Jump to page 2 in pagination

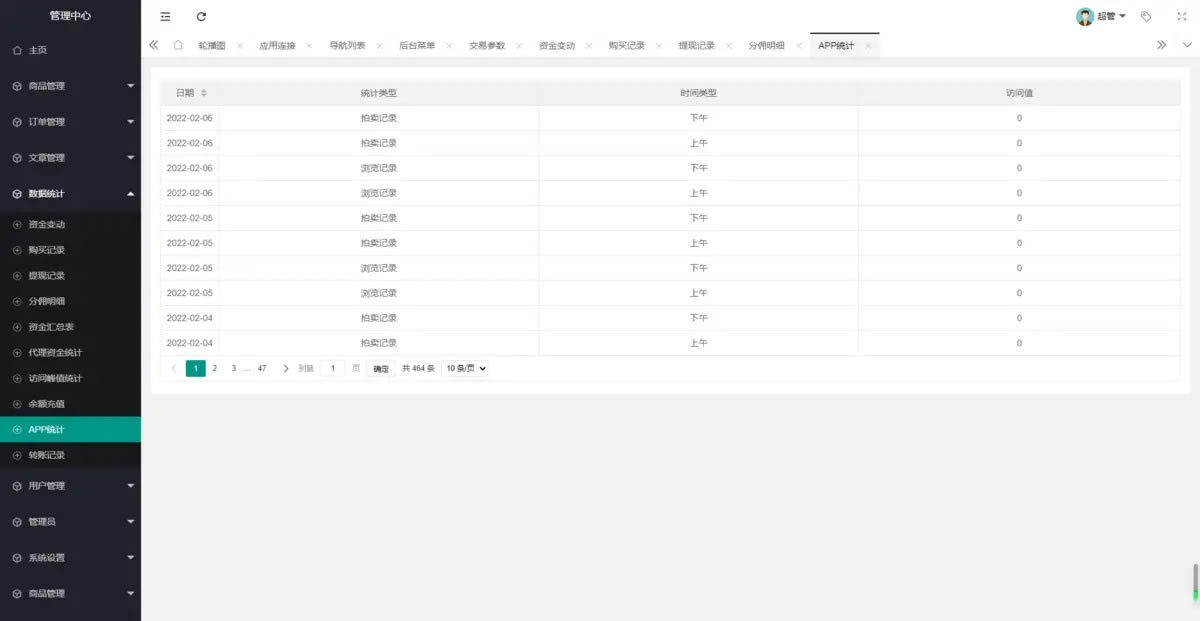[215, 368]
